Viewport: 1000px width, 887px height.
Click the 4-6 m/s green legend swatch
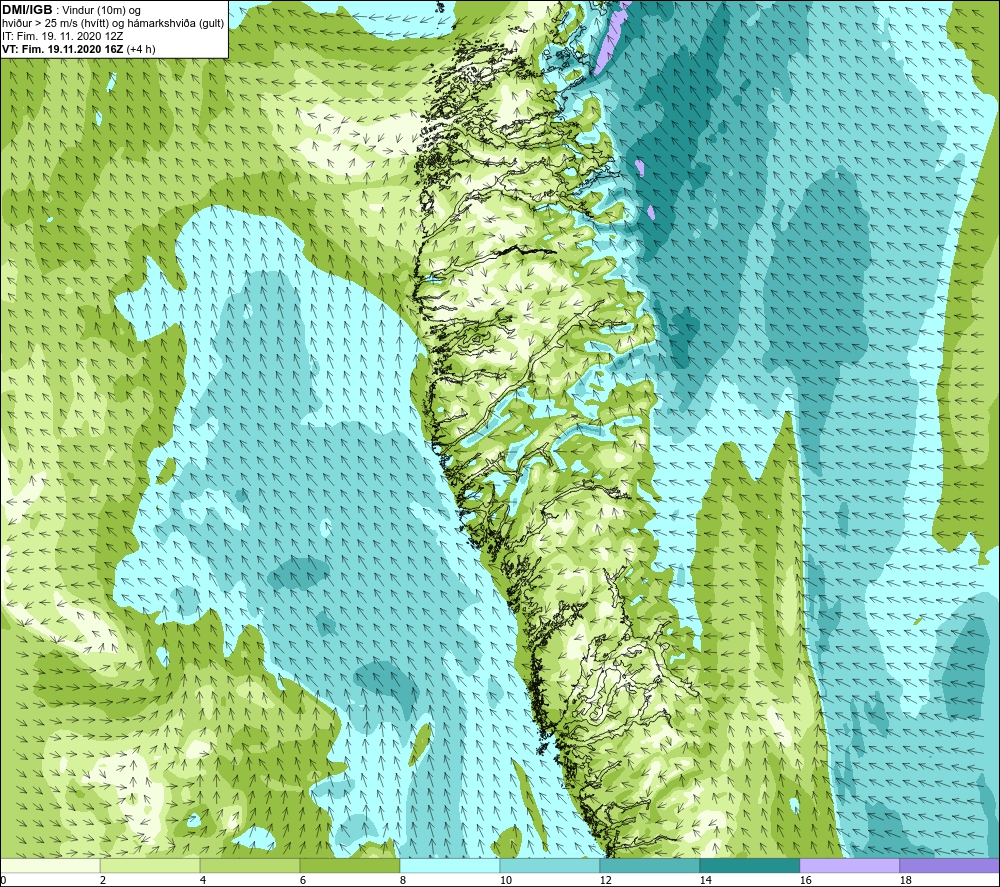click(x=250, y=865)
